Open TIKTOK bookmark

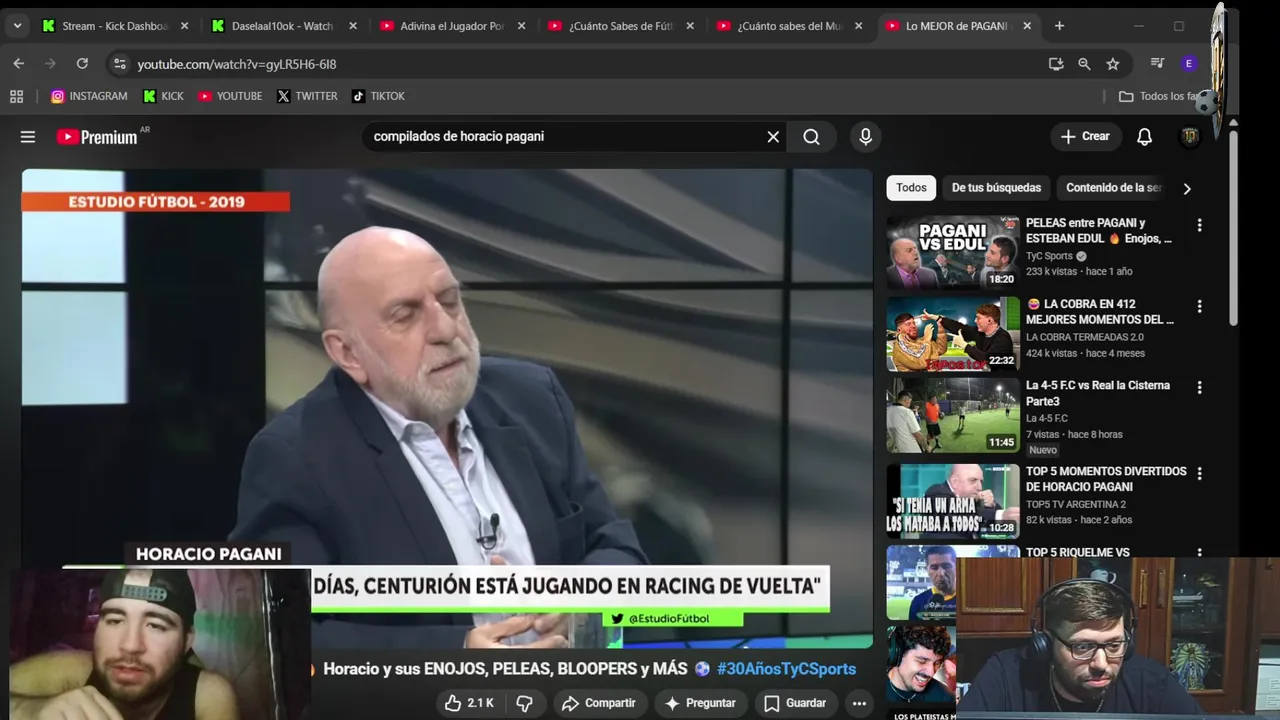pyautogui.click(x=378, y=96)
